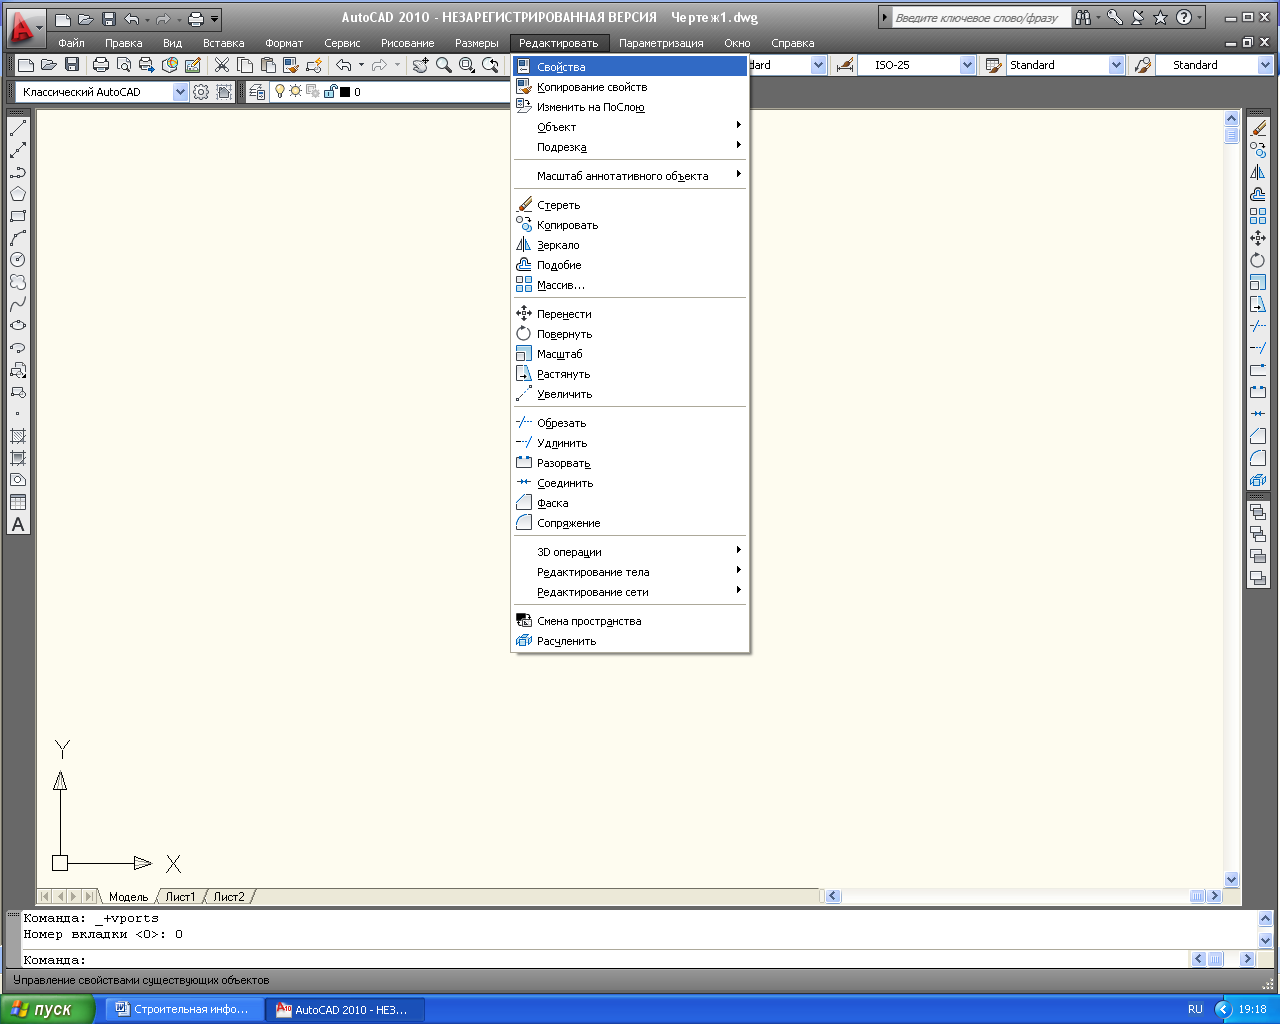This screenshot has height=1024, width=1280.
Task: Select the Multiline Text (A) tool
Action: pyautogui.click(x=18, y=524)
